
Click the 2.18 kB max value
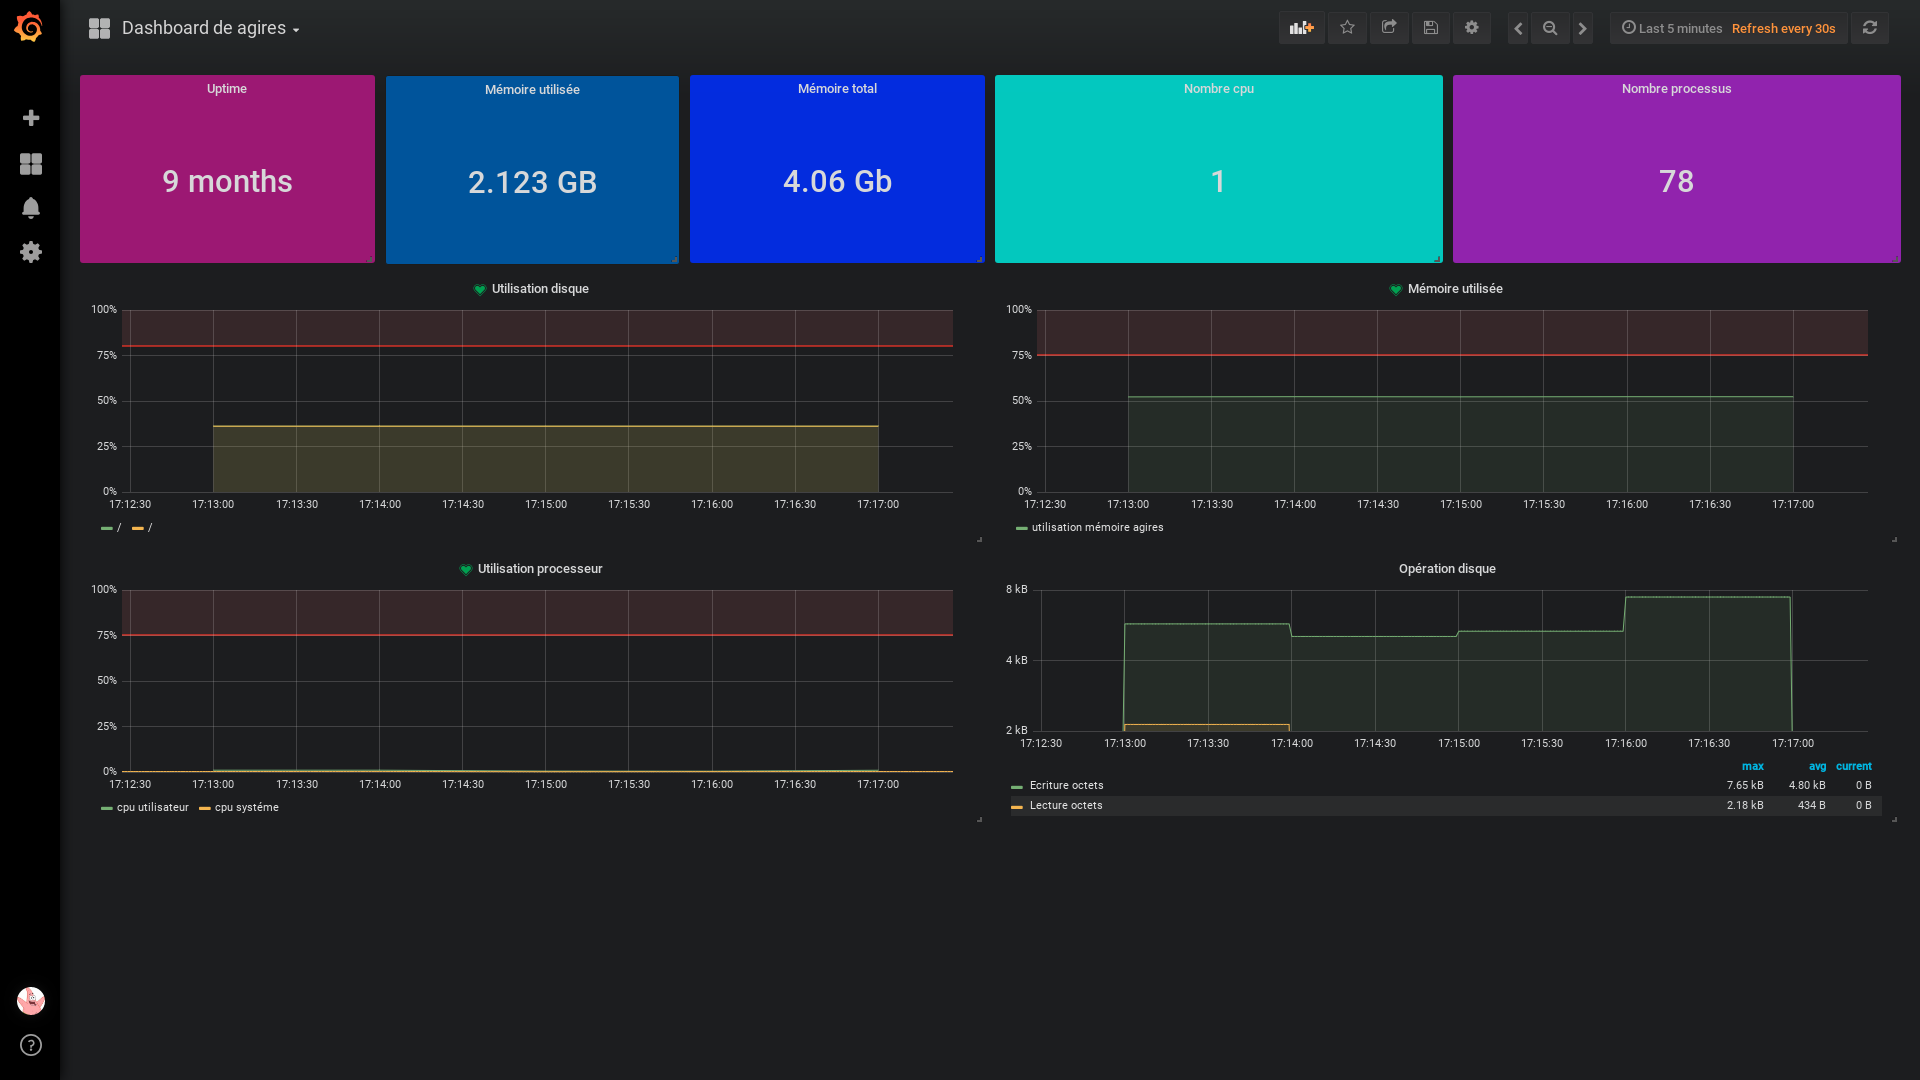(x=1745, y=805)
